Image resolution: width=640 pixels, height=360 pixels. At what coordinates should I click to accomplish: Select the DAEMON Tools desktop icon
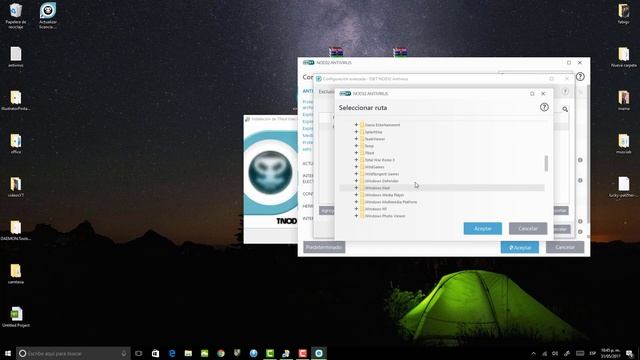tap(16, 230)
